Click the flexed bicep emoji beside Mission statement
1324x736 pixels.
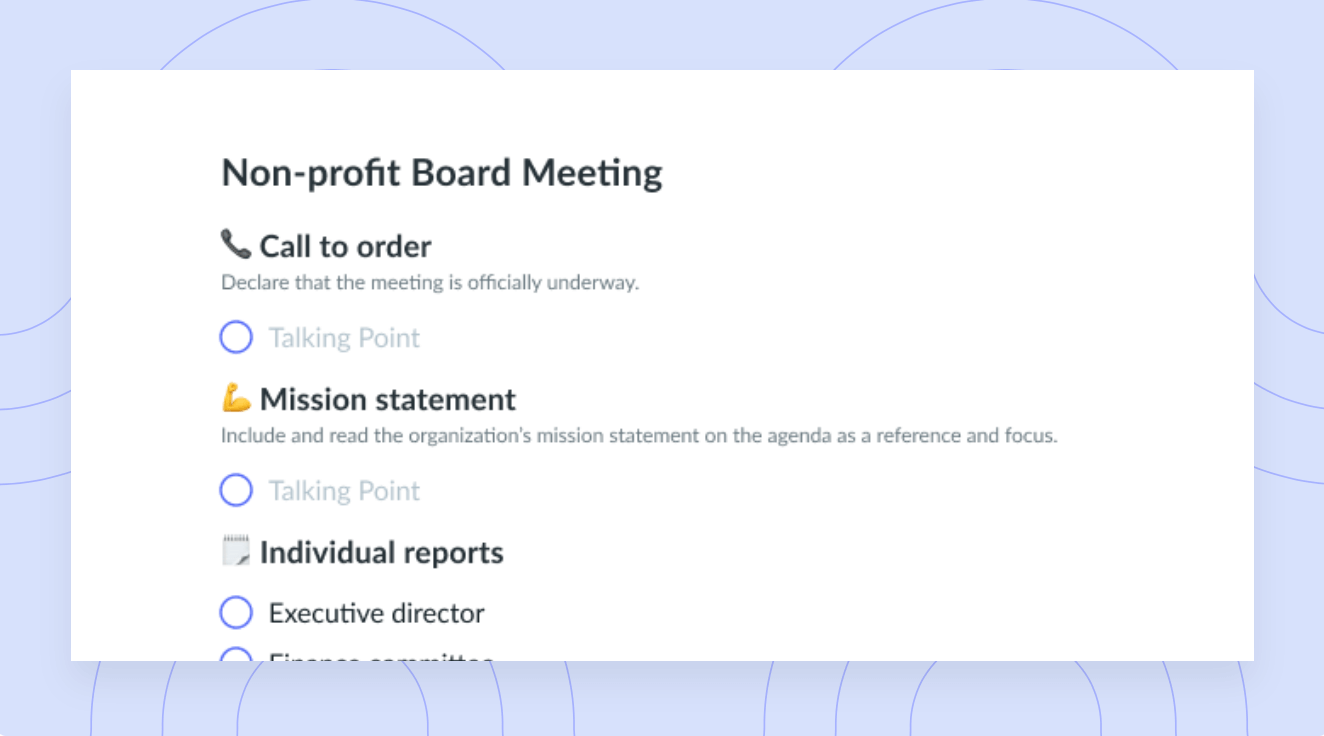[x=236, y=398]
